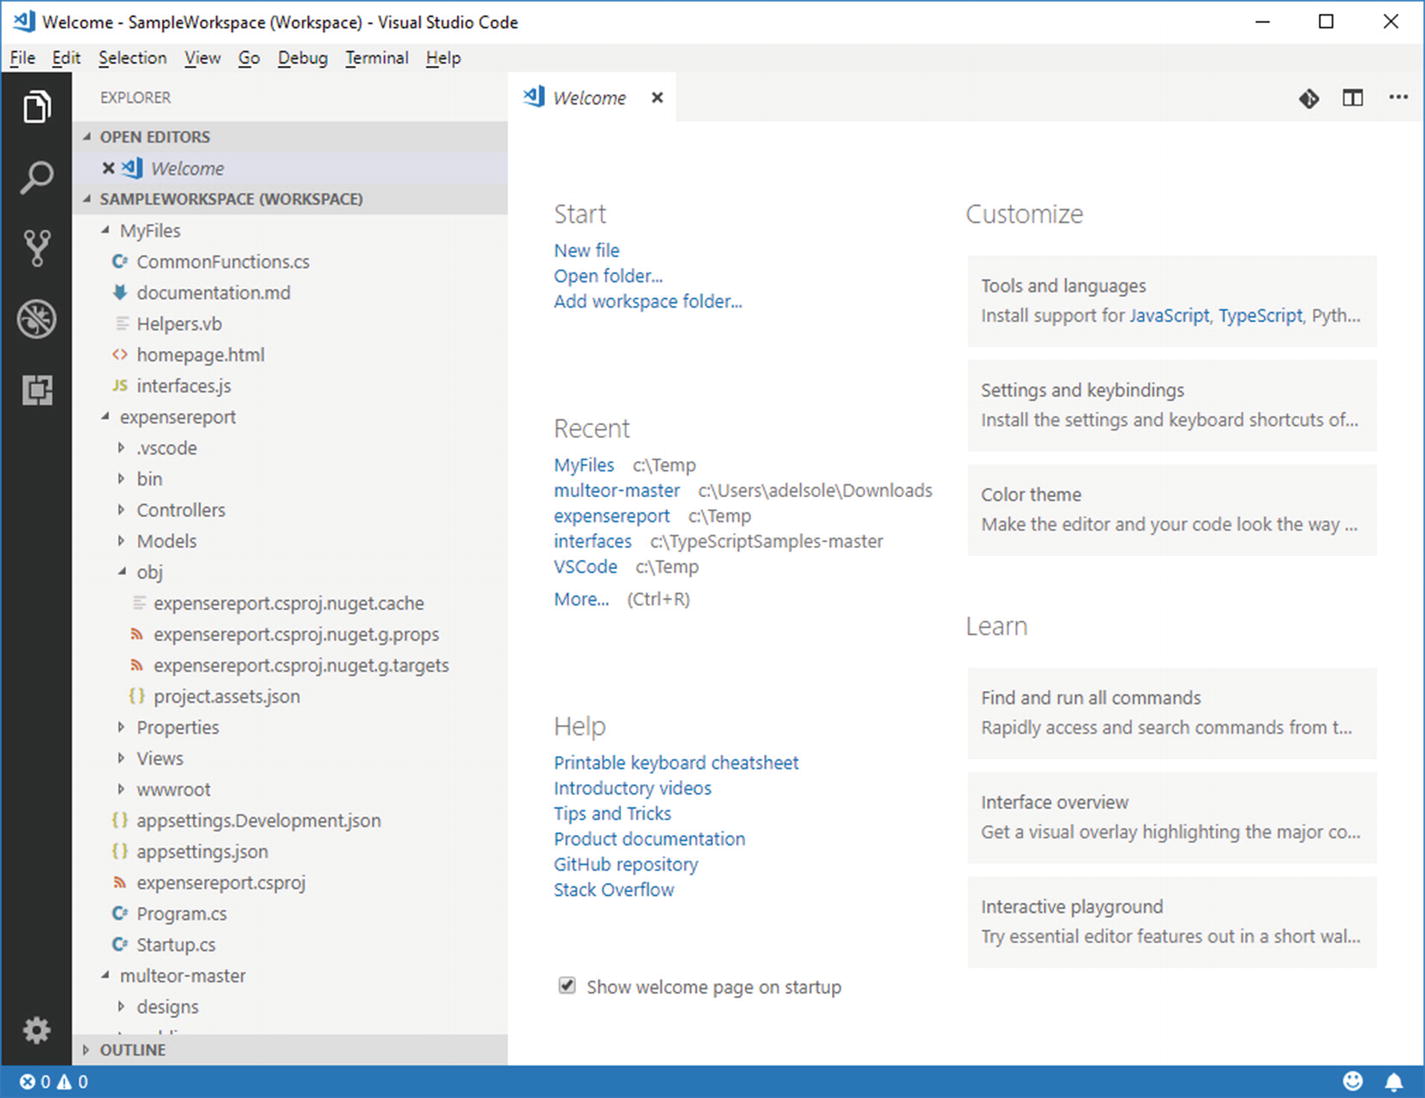The image size is (1425, 1098).
Task: Click the Stack Overflow help link
Action: click(x=614, y=889)
